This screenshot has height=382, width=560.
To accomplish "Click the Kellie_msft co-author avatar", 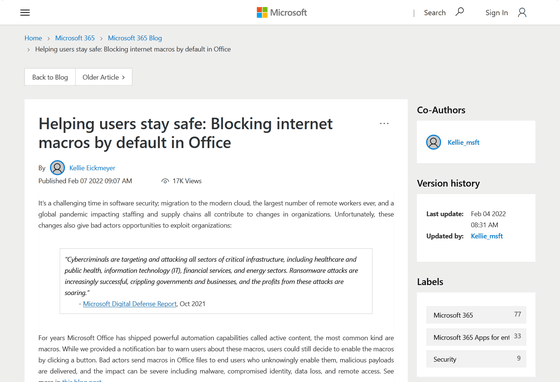I will pyautogui.click(x=433, y=142).
